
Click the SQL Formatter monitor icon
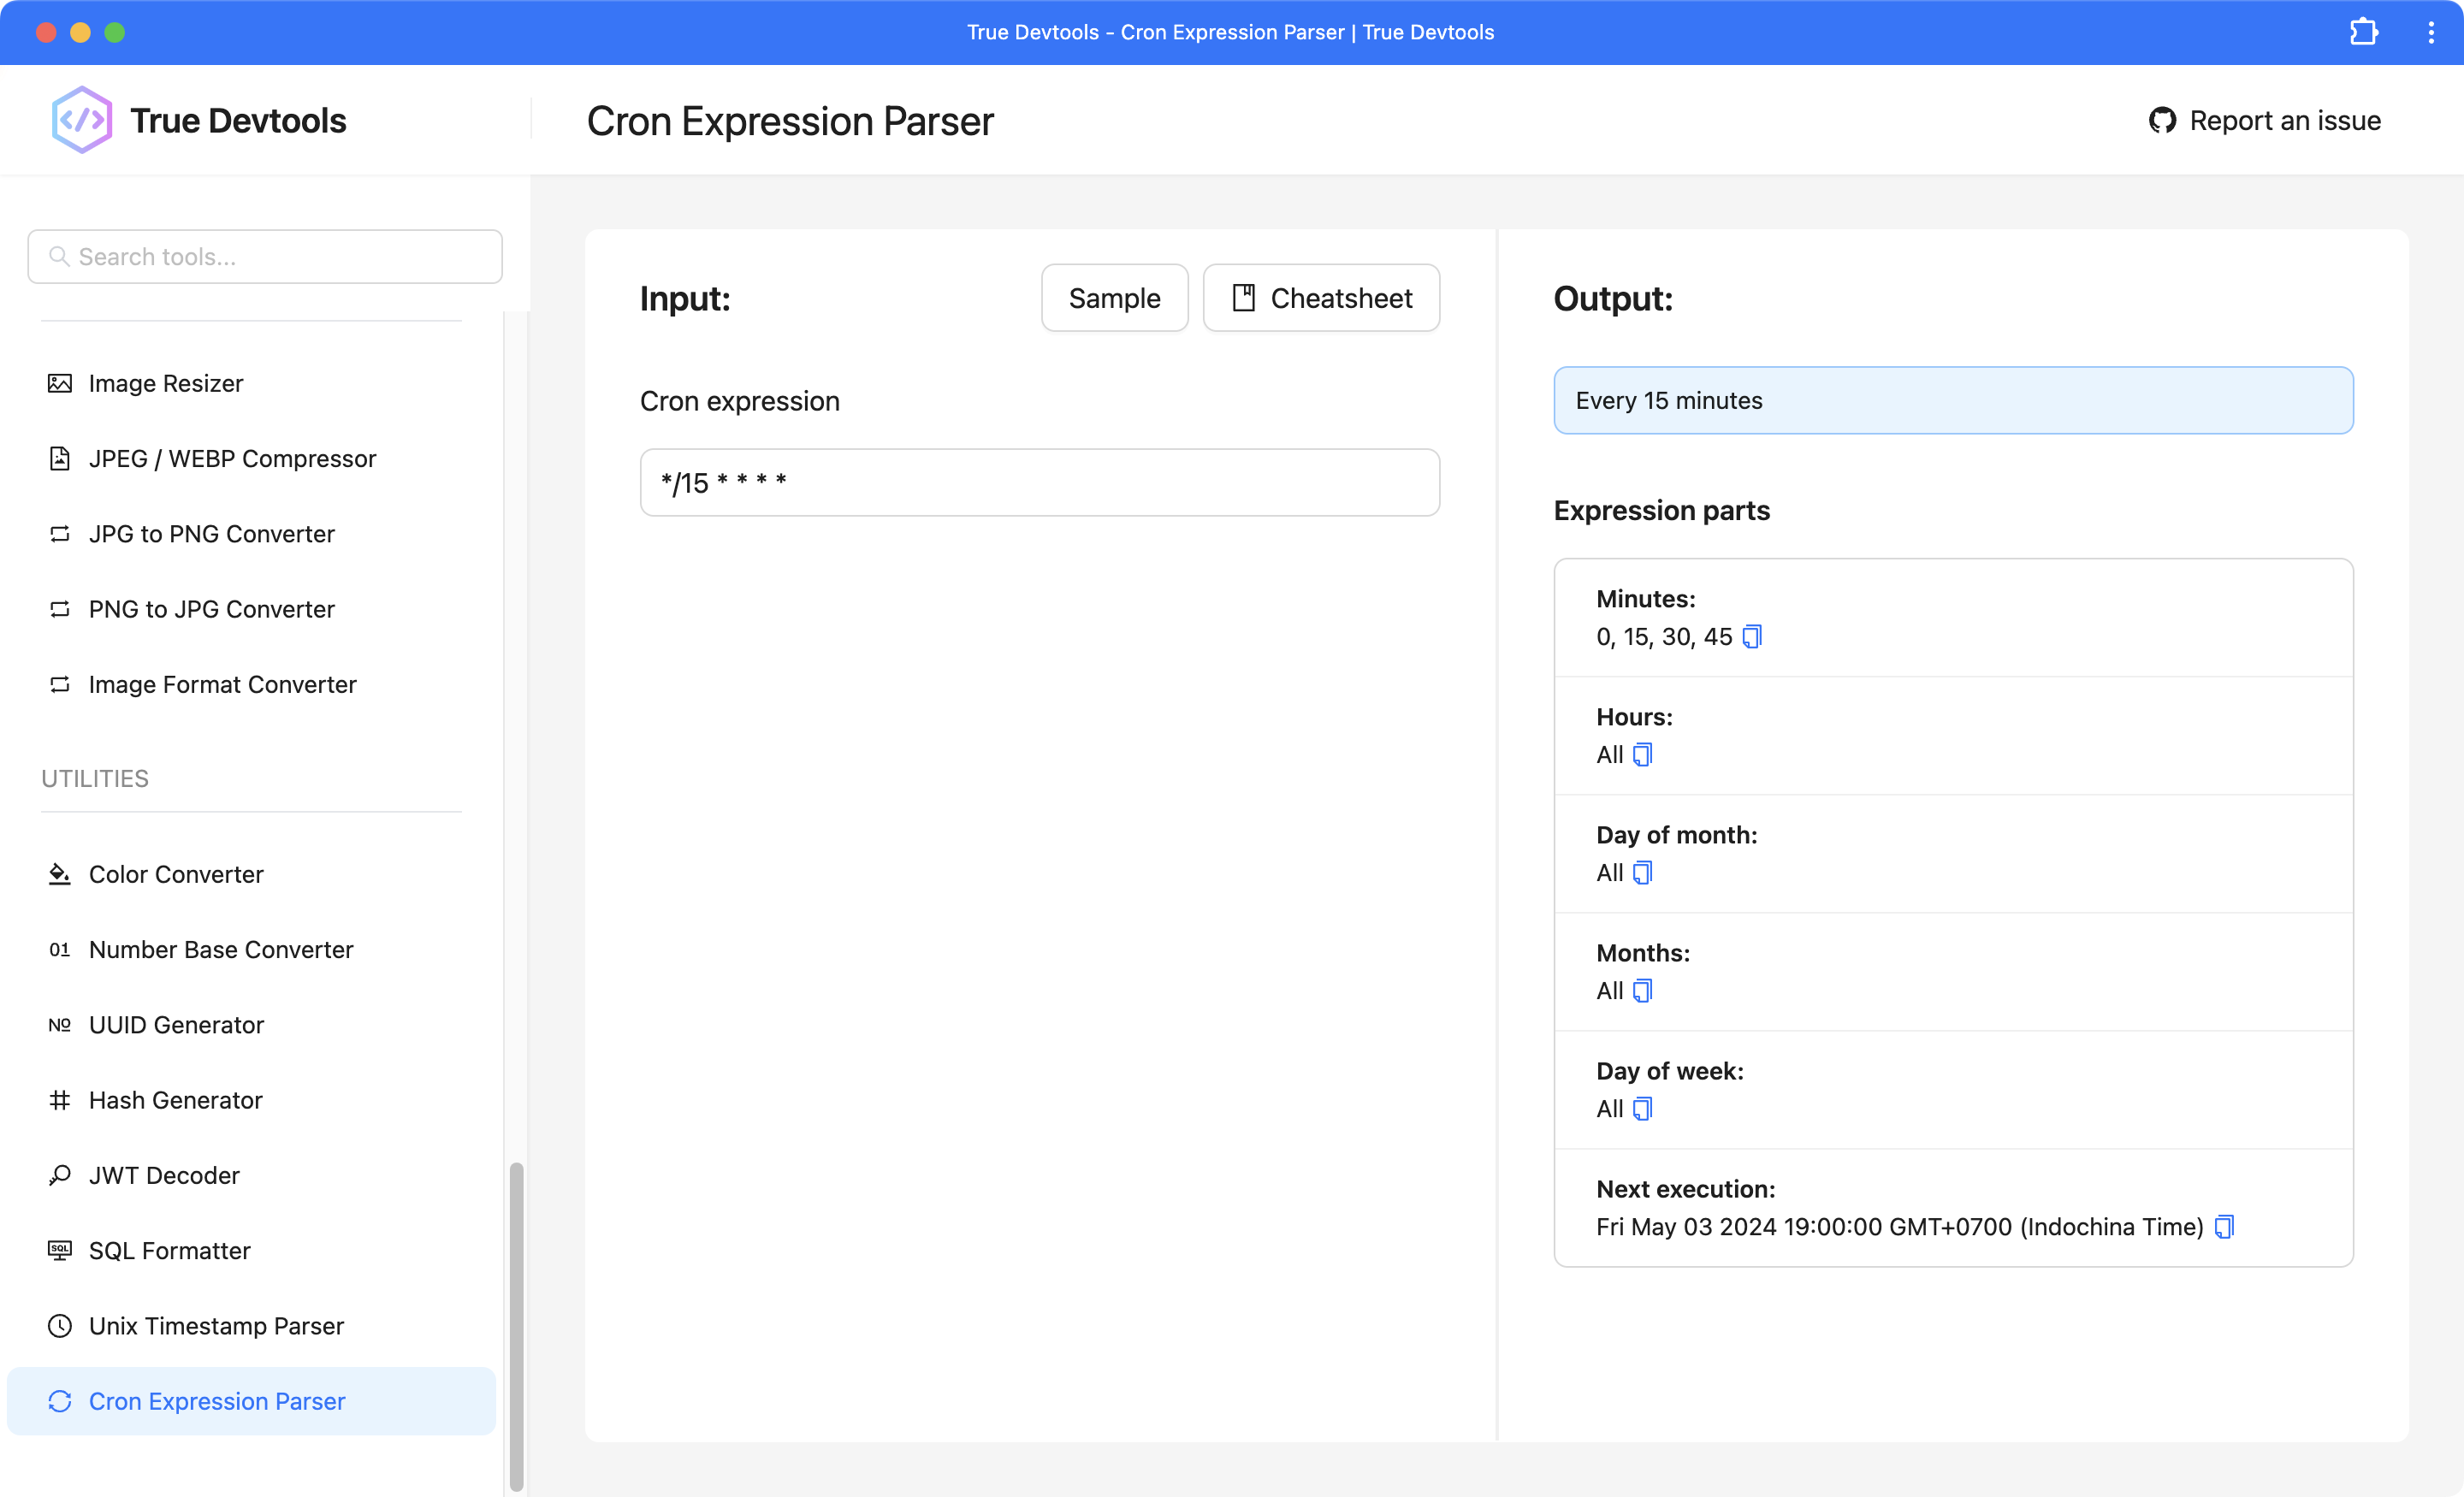coord(60,1250)
